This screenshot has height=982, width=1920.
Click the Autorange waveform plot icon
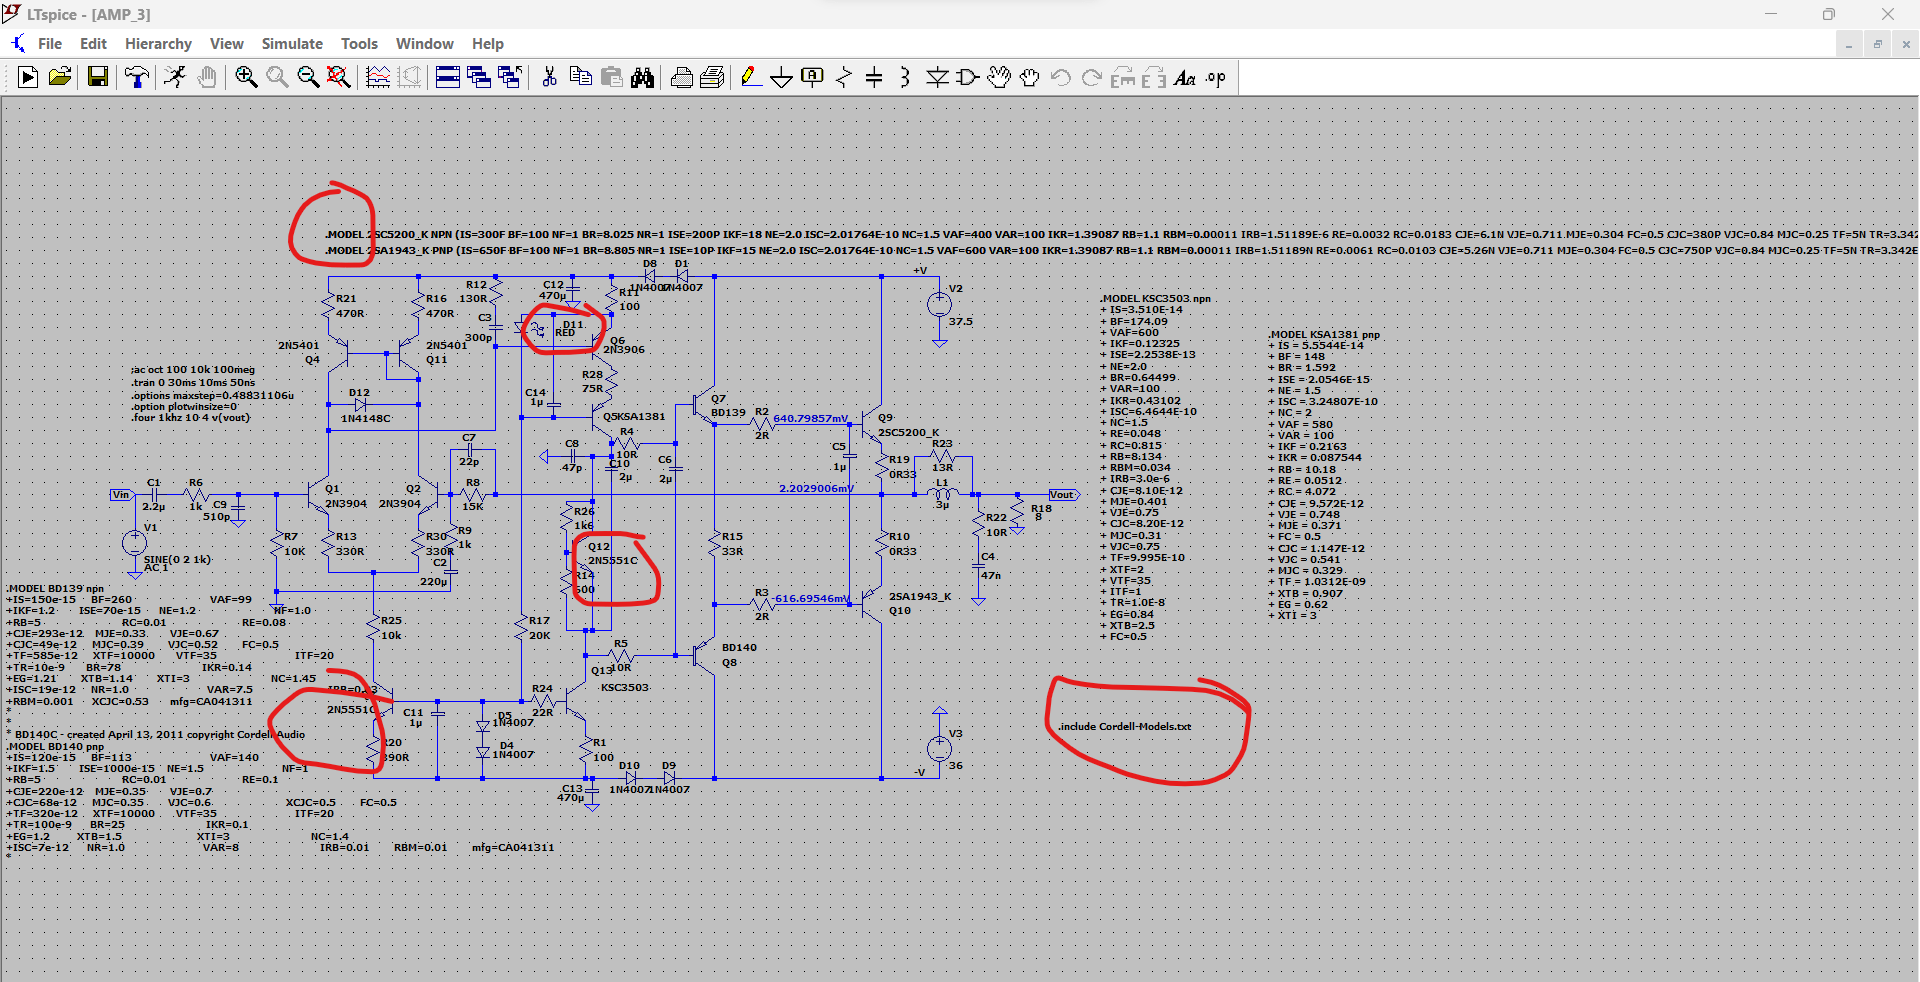(378, 77)
